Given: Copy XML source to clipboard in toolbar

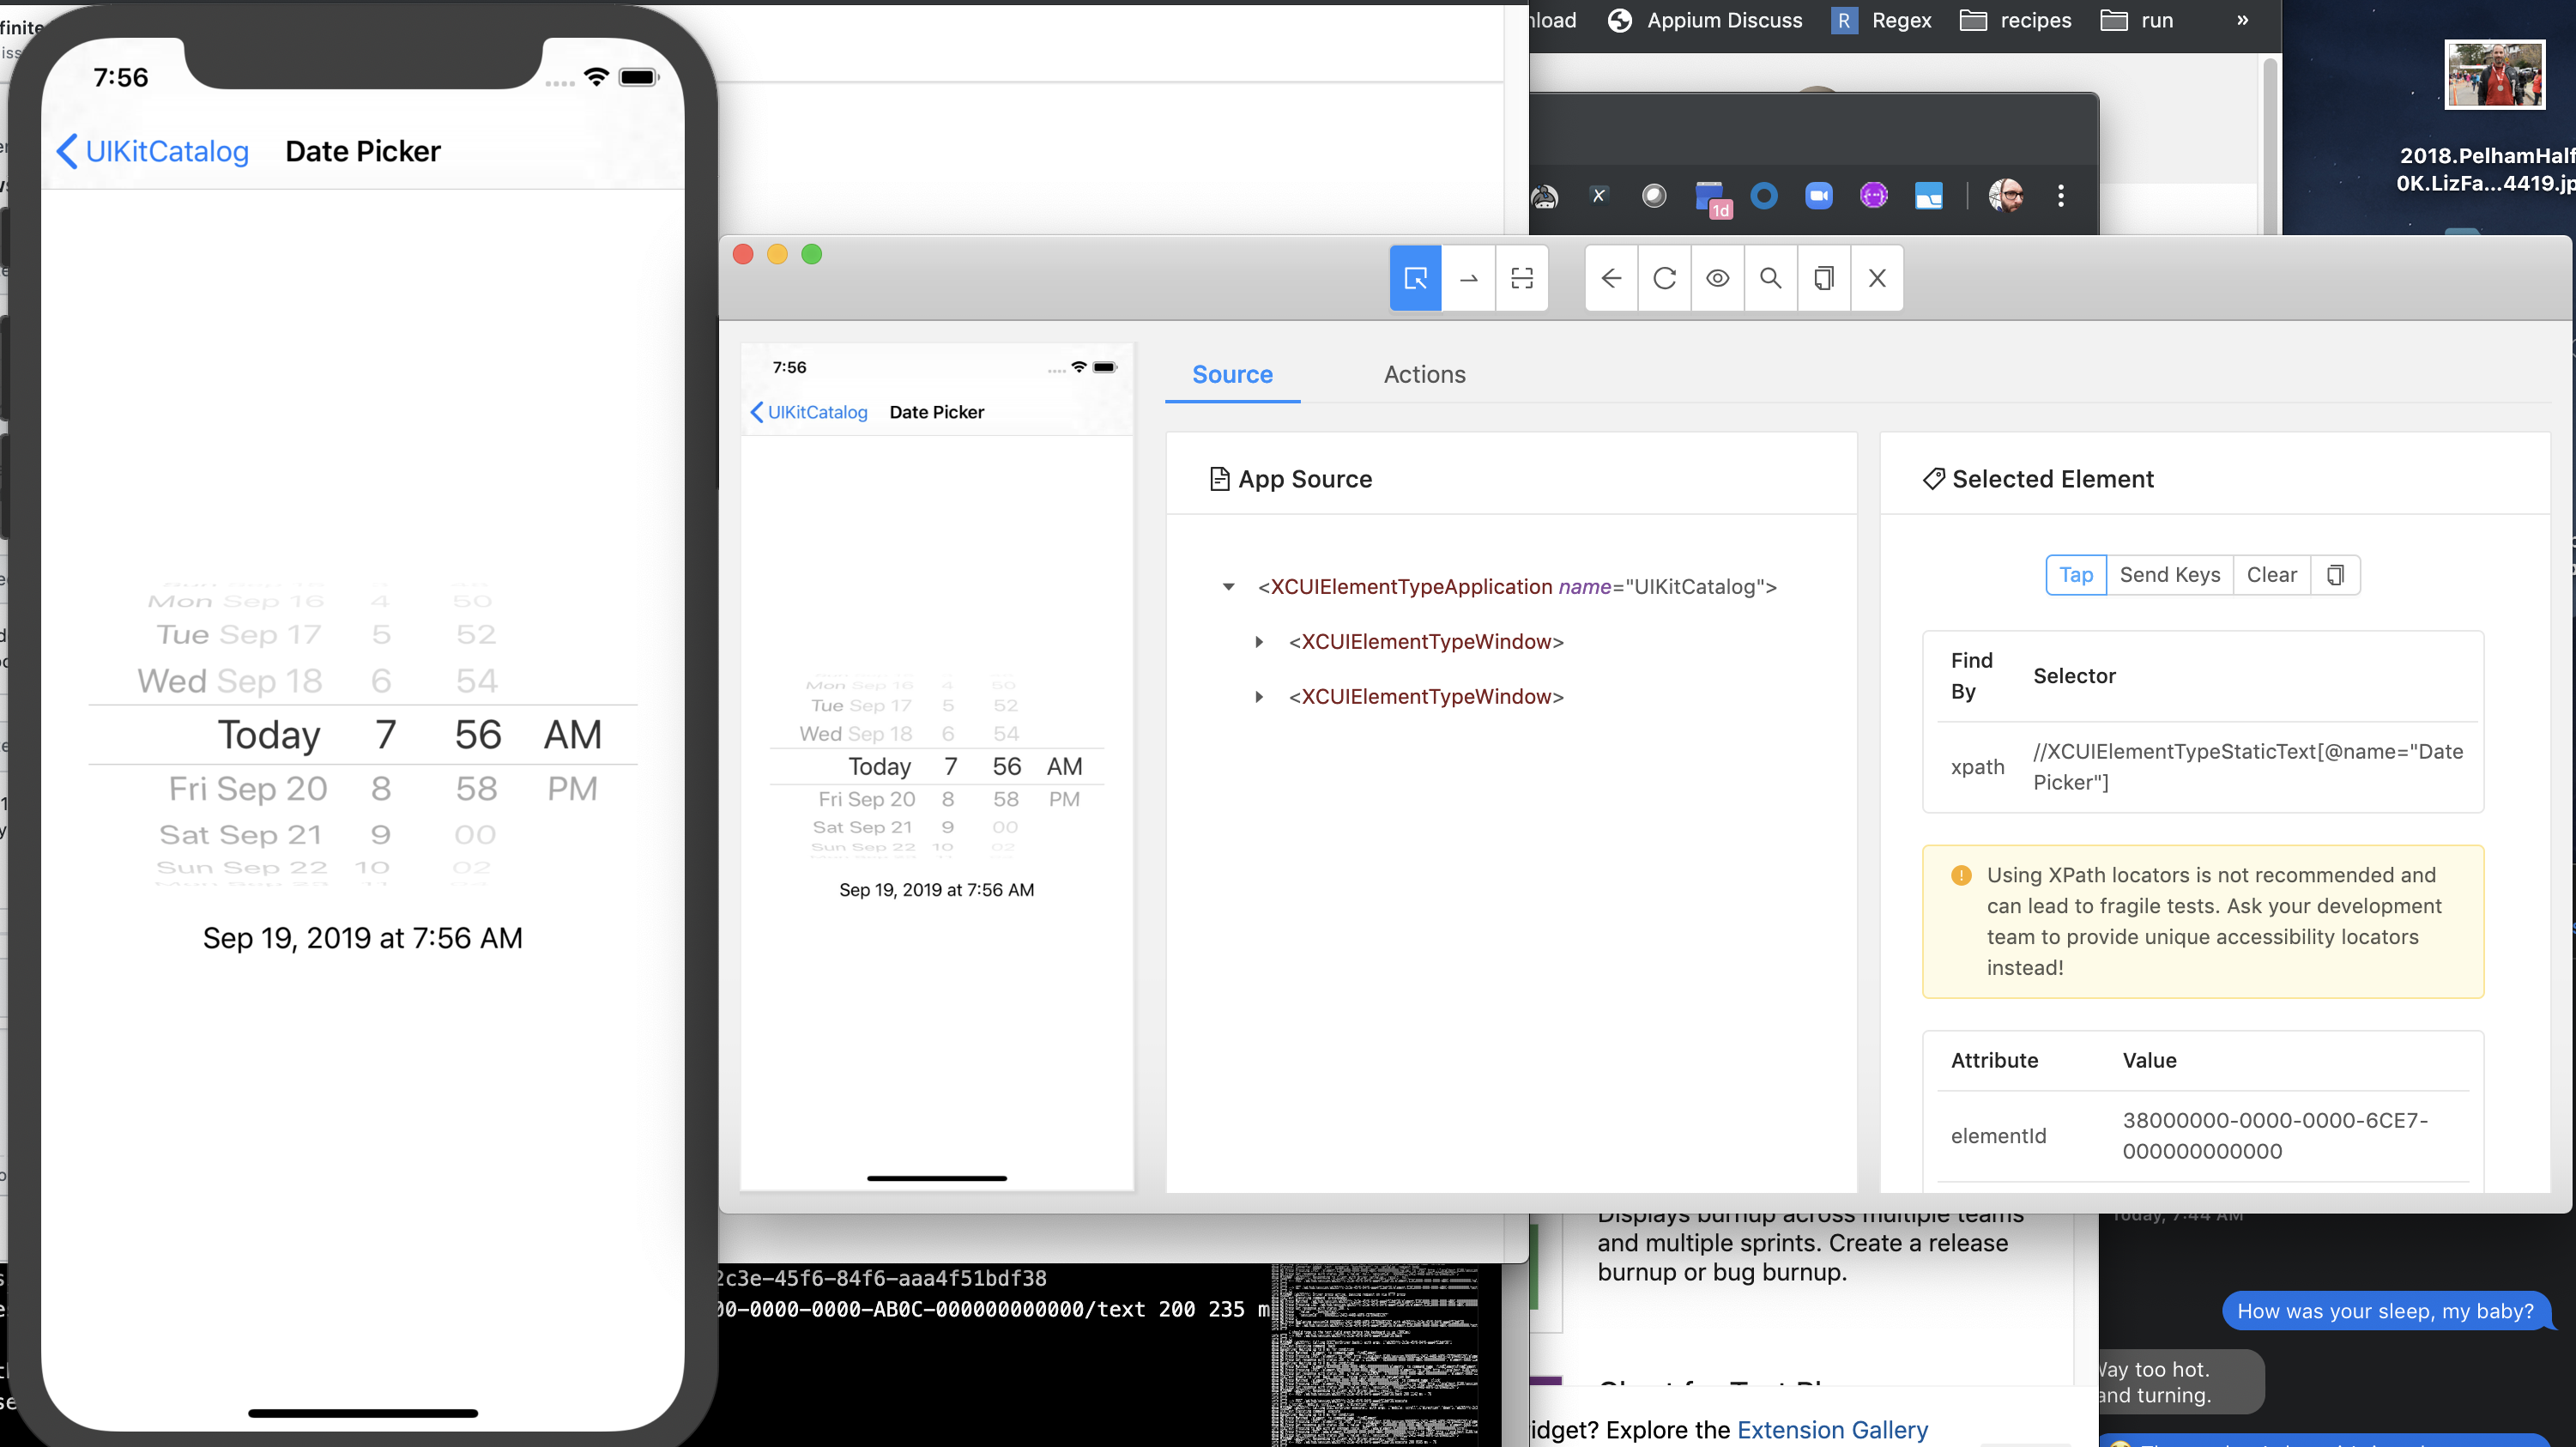Looking at the screenshot, I should [1823, 278].
